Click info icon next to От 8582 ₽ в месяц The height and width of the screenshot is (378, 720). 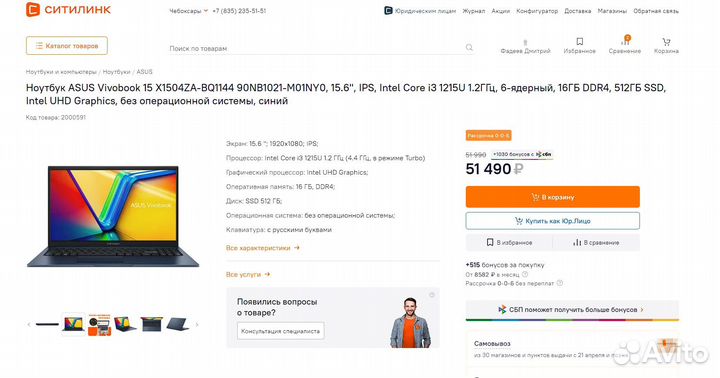[525, 274]
